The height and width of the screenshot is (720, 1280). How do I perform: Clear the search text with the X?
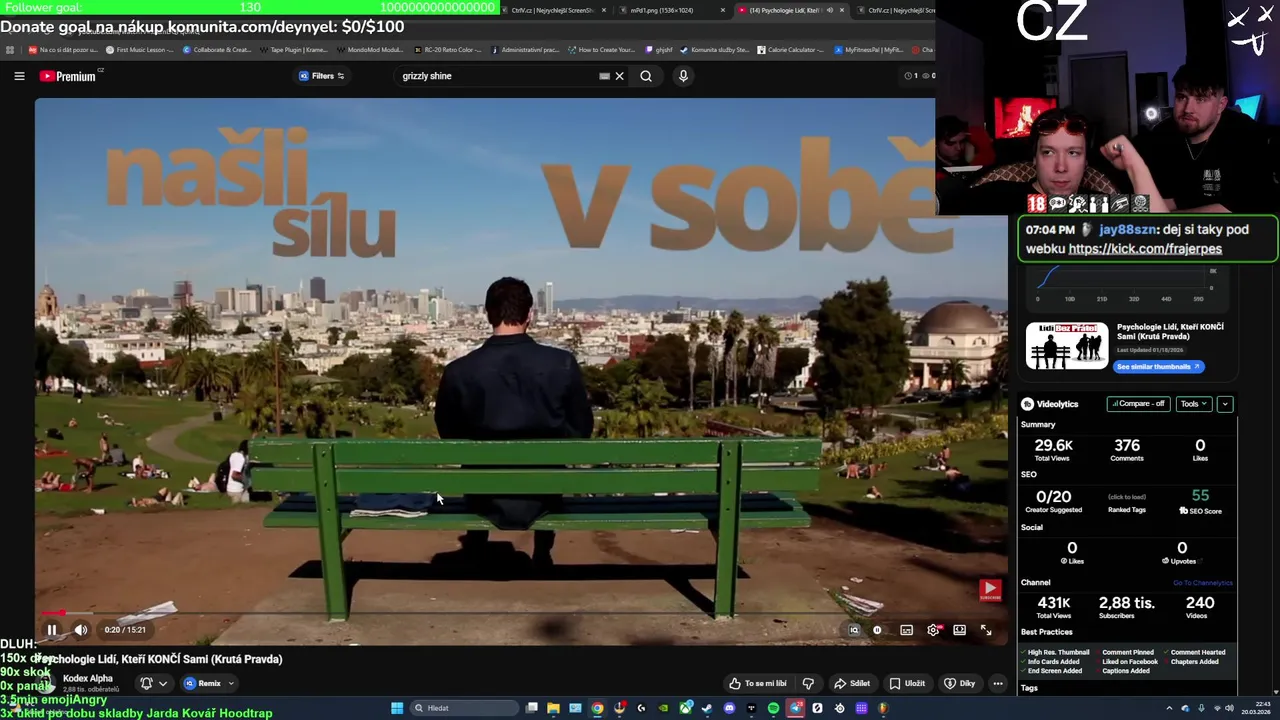coord(619,76)
